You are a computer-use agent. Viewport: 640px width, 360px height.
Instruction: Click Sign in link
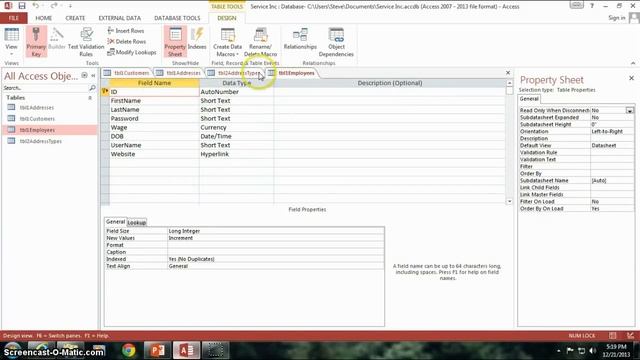coord(616,18)
